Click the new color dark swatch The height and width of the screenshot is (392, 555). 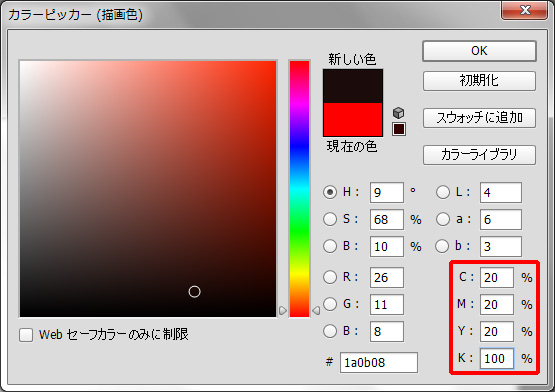coord(353,86)
